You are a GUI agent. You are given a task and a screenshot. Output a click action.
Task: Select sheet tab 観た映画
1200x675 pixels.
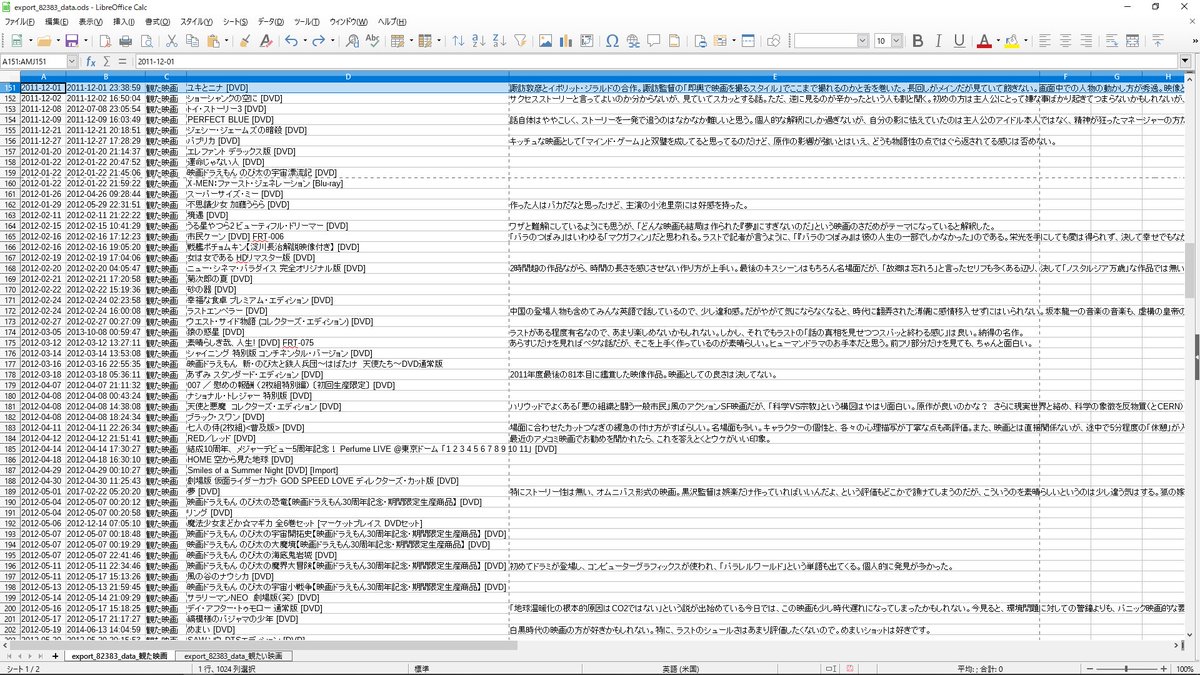[119, 656]
